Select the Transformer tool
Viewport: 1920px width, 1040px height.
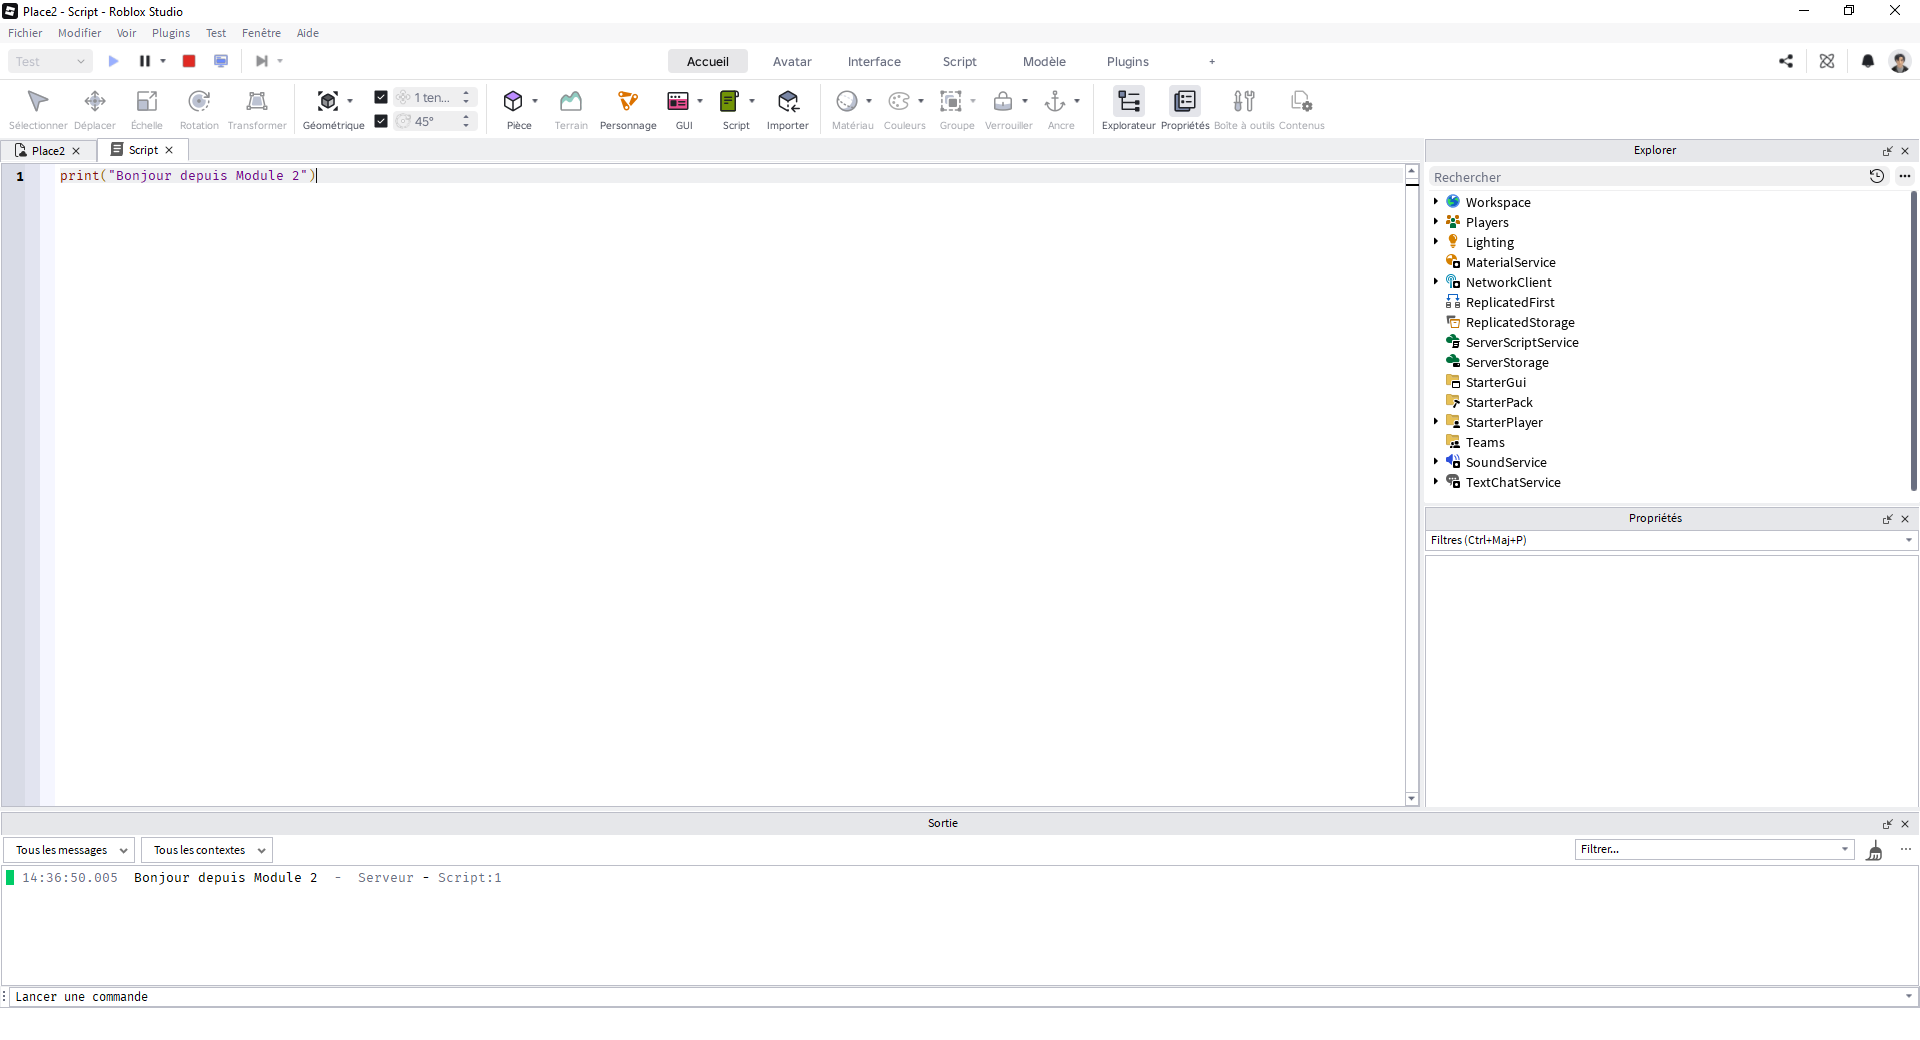[x=257, y=108]
